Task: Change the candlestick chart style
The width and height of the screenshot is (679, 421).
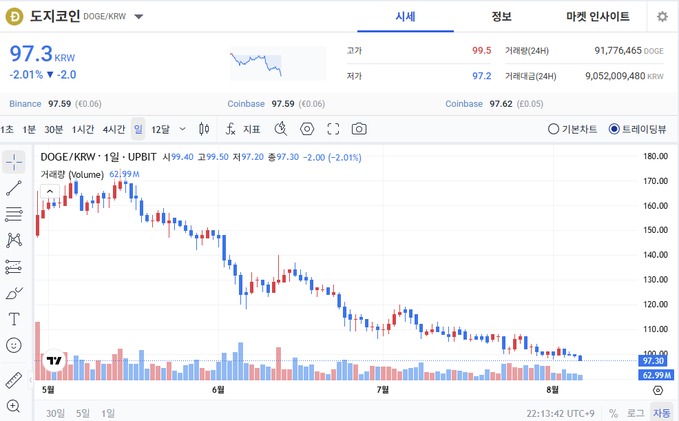Action: [204, 129]
